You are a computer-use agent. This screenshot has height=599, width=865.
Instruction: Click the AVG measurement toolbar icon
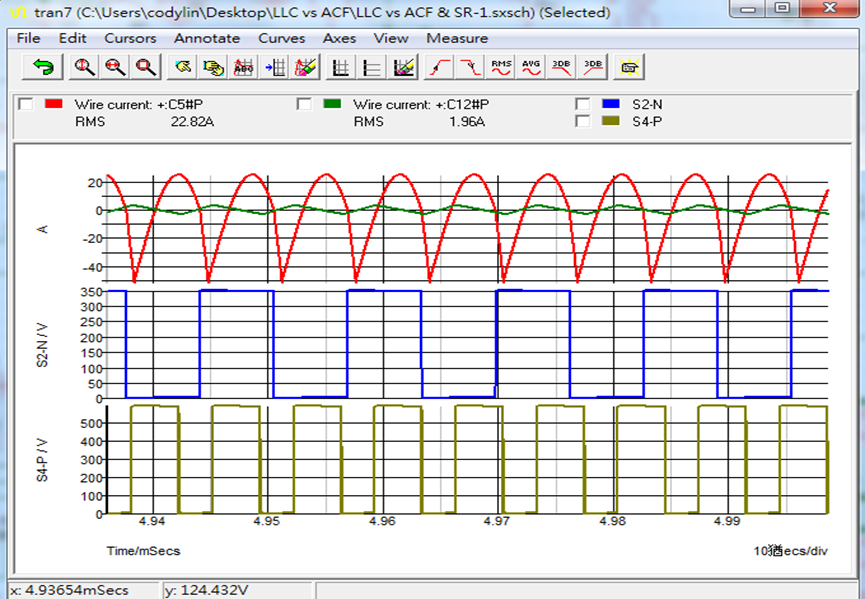point(531,67)
